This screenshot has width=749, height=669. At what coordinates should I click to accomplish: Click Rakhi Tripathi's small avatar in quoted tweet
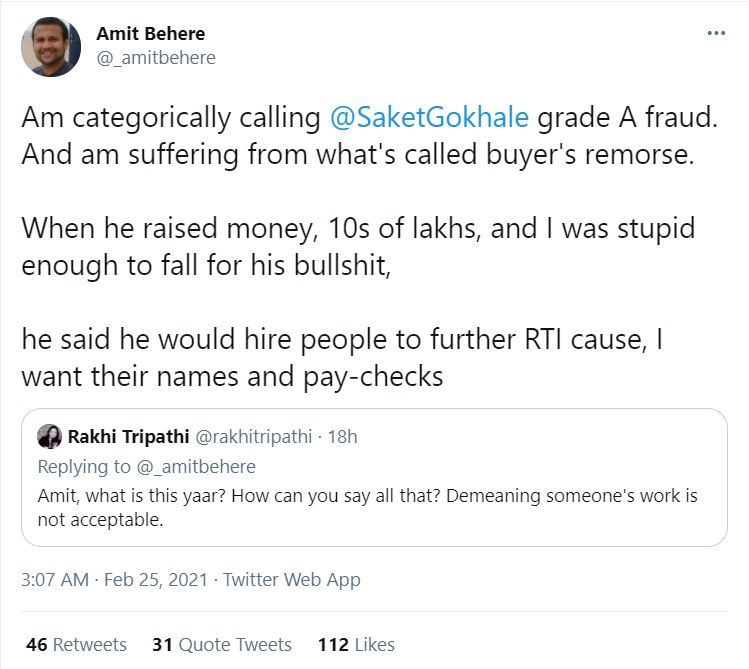(x=49, y=437)
